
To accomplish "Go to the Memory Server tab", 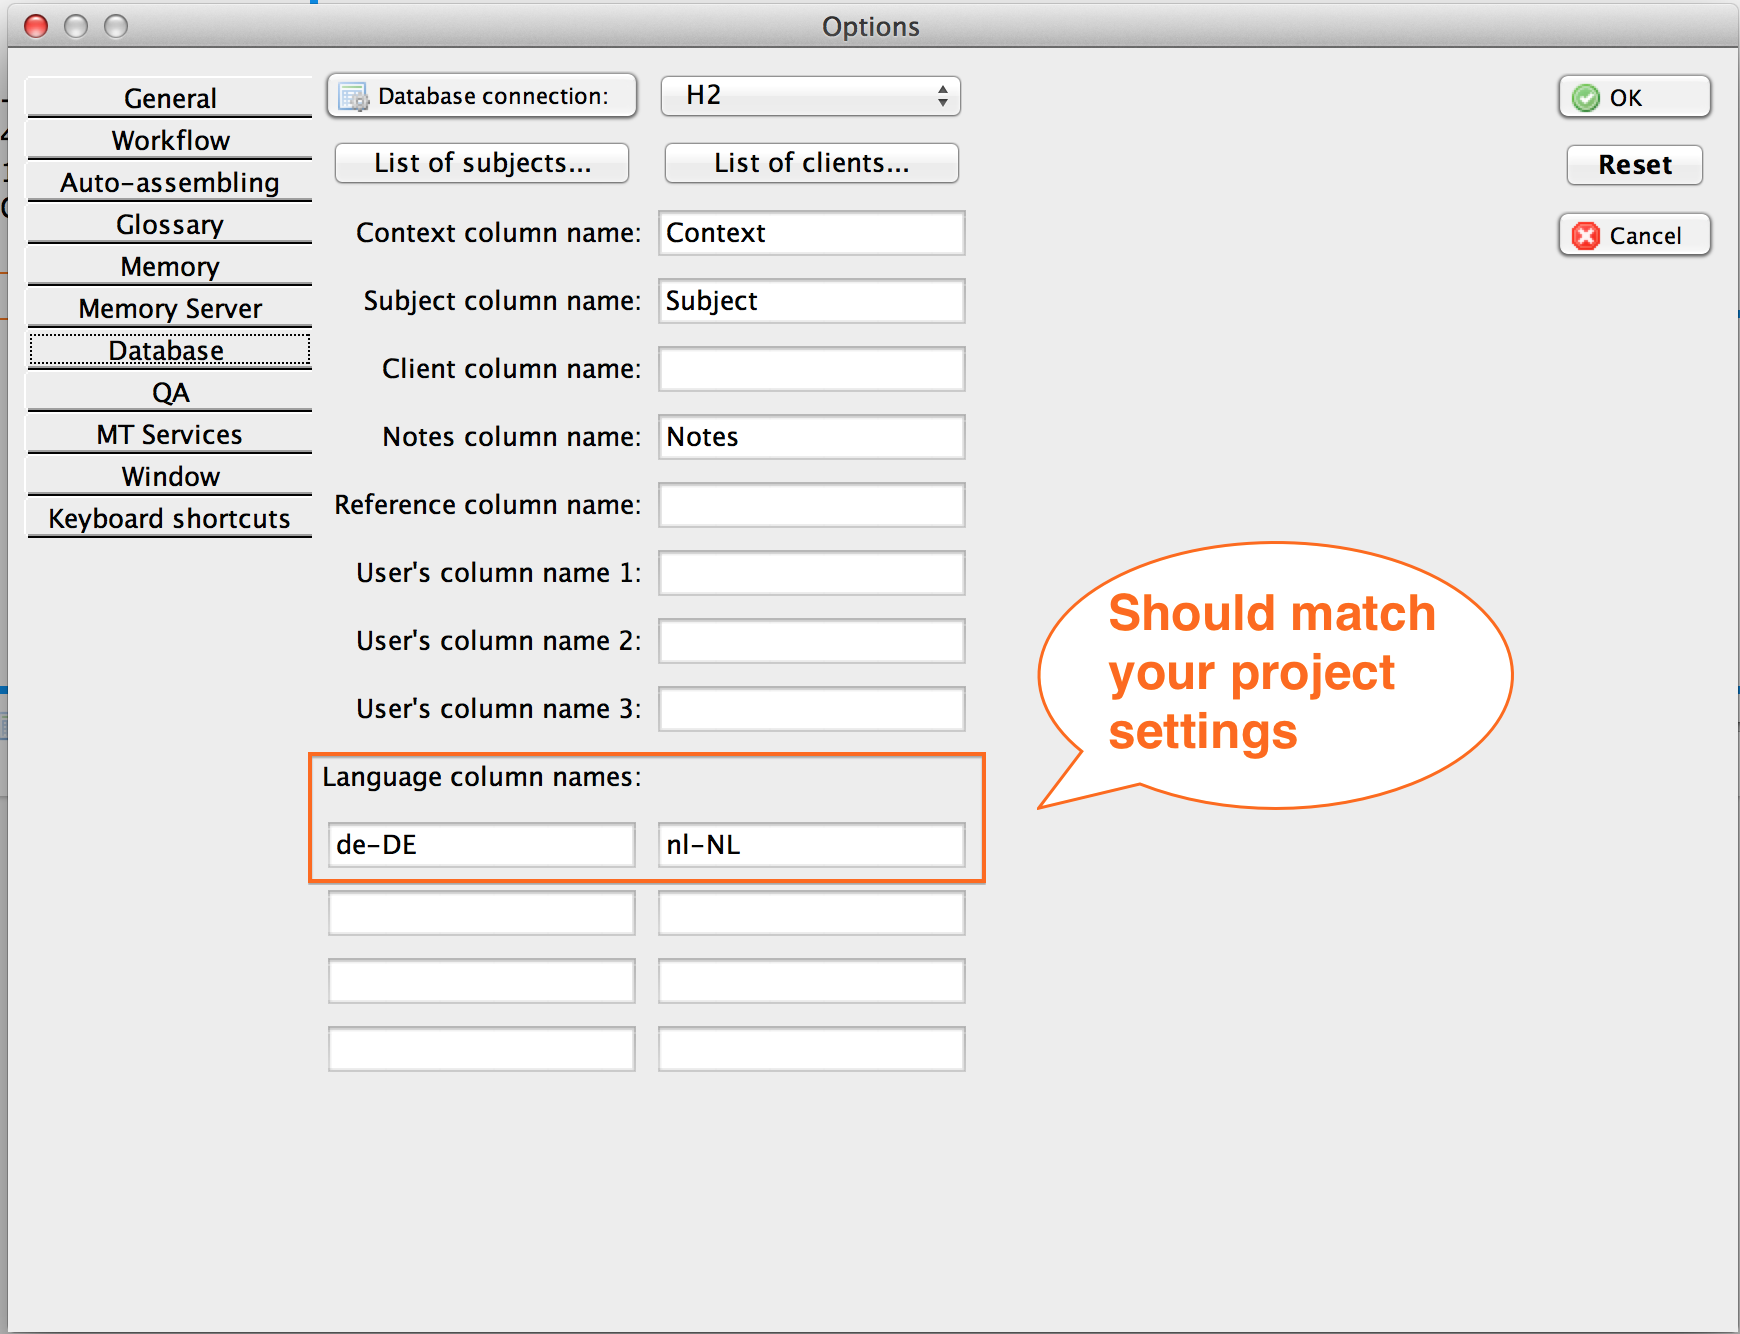I will 170,308.
